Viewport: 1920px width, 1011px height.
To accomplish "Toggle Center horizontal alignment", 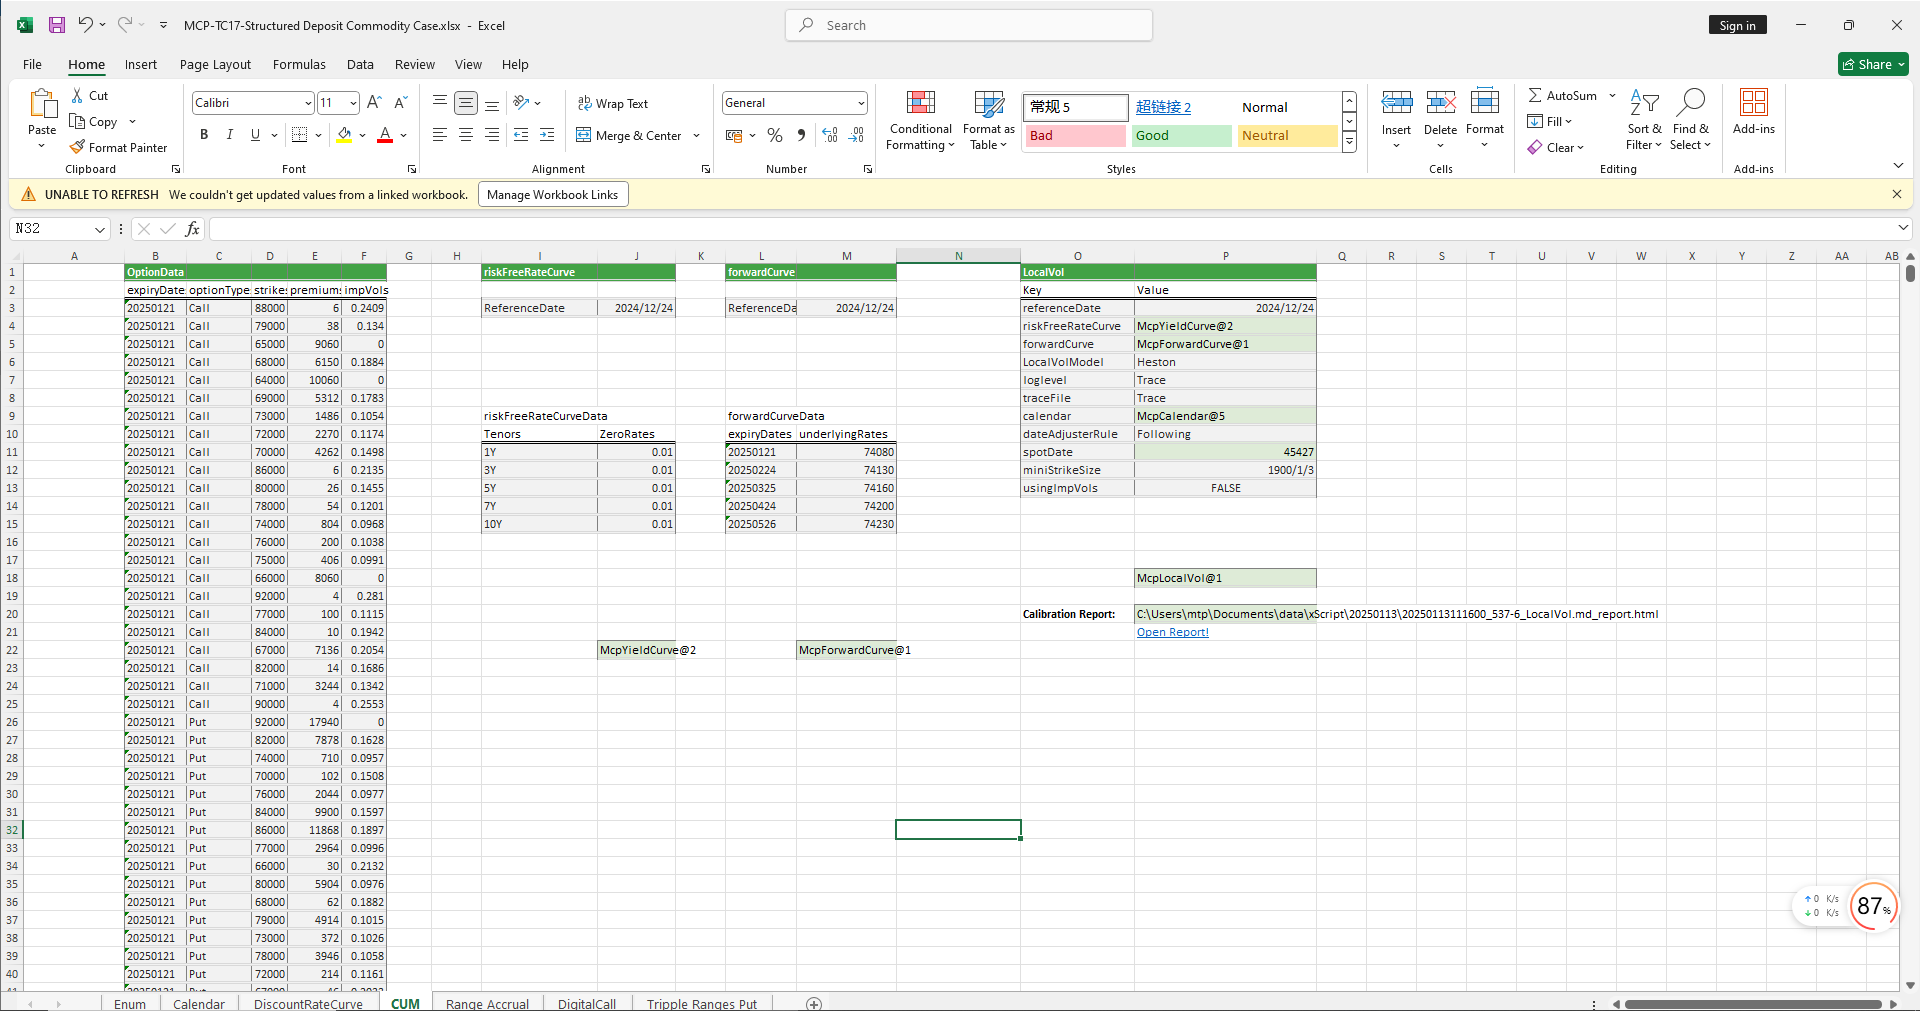I will (x=466, y=135).
